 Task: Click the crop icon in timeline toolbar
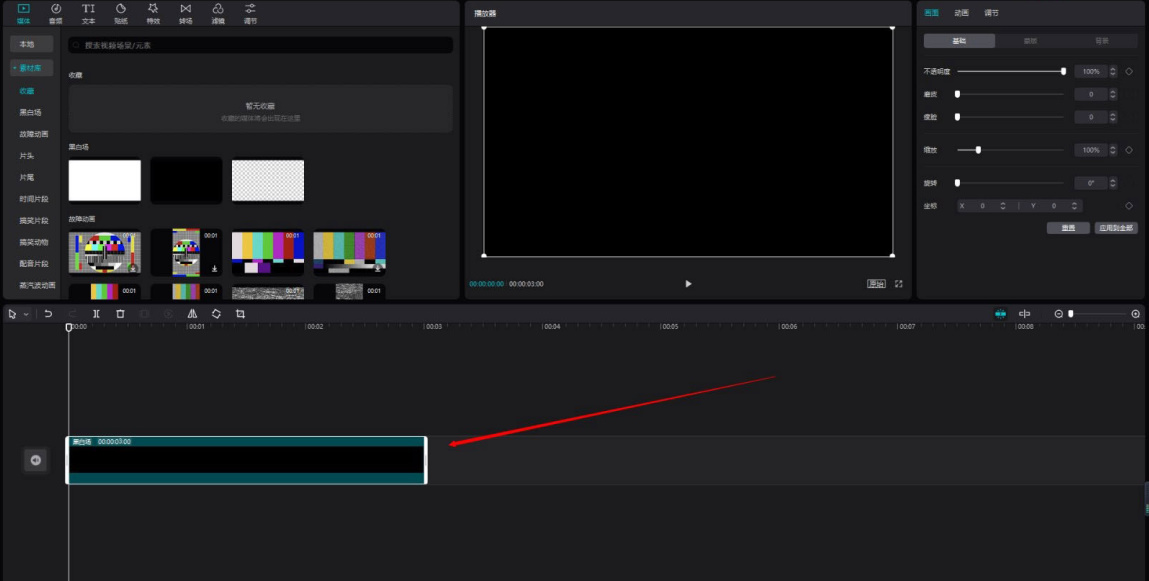tap(240, 314)
